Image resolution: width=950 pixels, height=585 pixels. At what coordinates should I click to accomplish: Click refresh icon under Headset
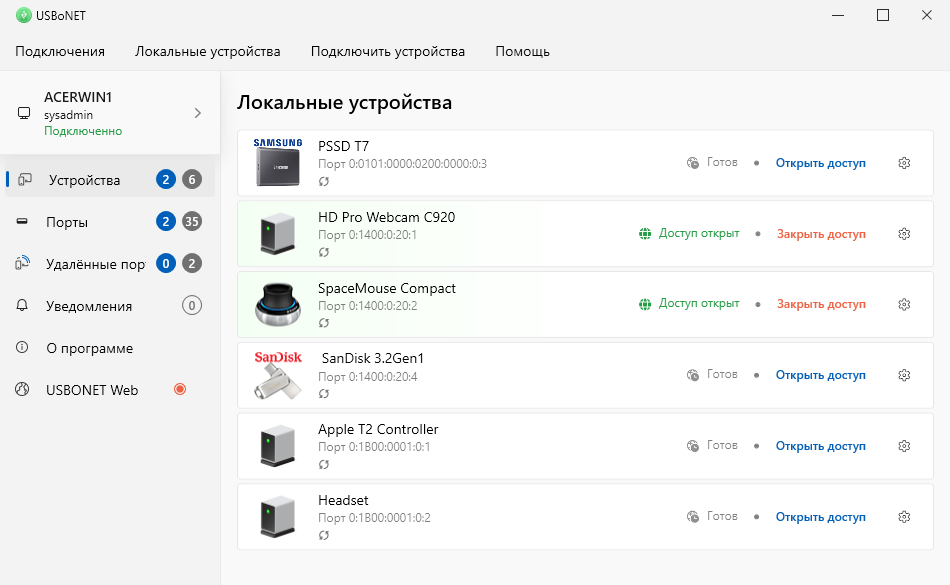point(324,535)
